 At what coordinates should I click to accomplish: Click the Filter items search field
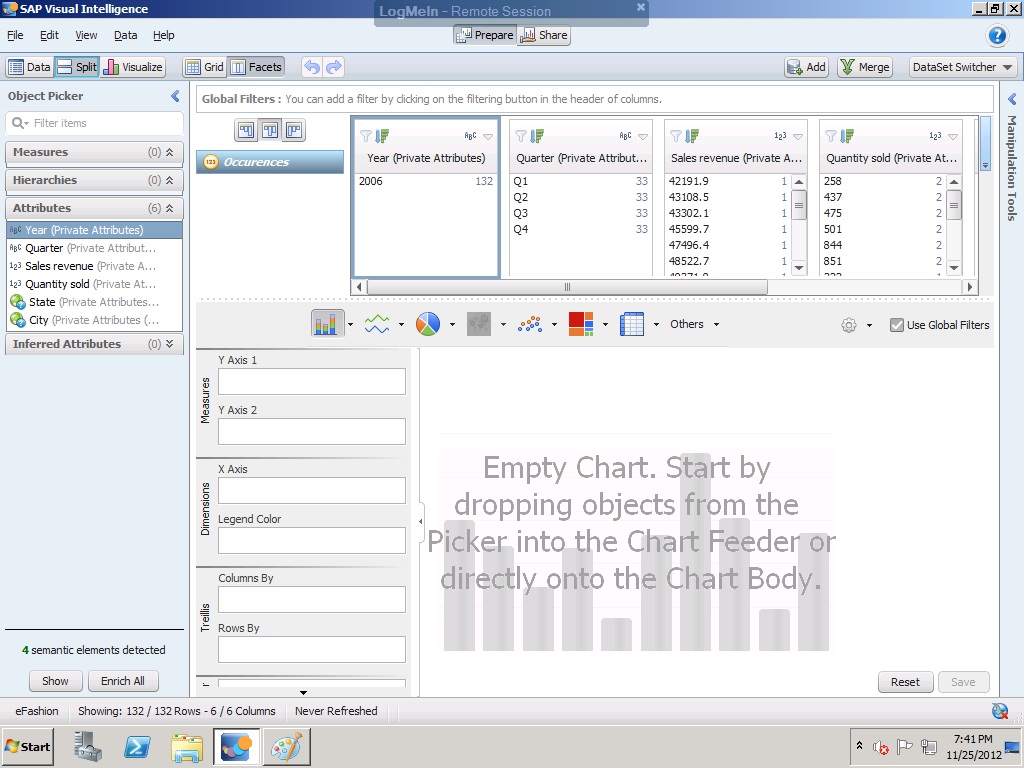[x=95, y=123]
